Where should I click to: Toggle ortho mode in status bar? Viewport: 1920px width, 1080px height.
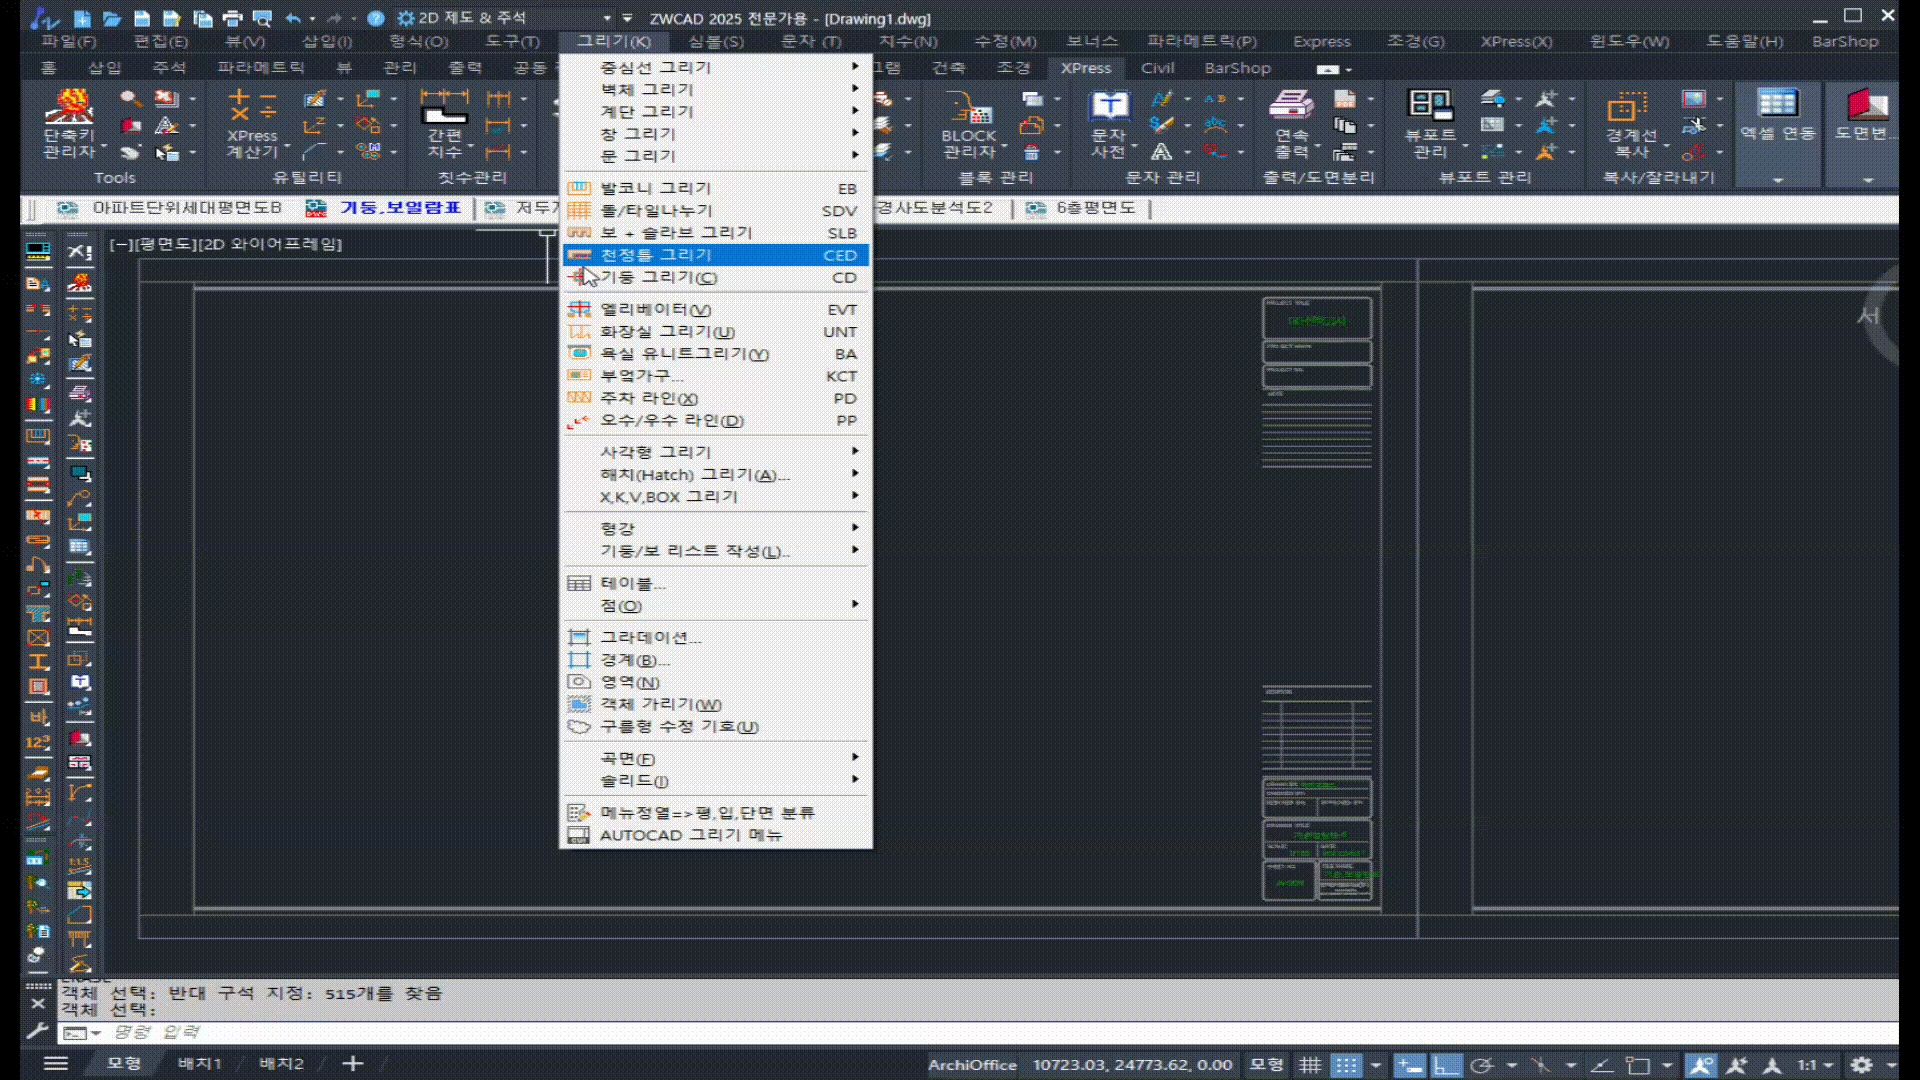(x=1445, y=1065)
